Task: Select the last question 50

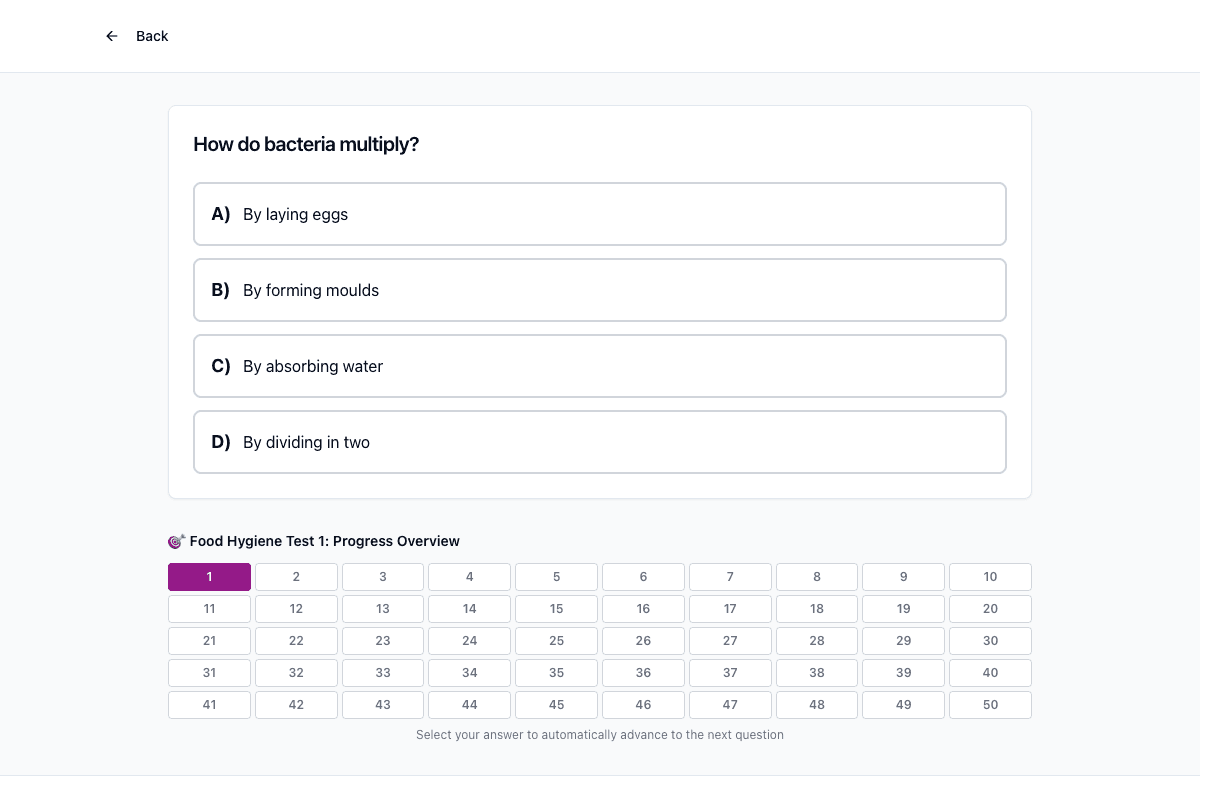Action: [x=990, y=705]
